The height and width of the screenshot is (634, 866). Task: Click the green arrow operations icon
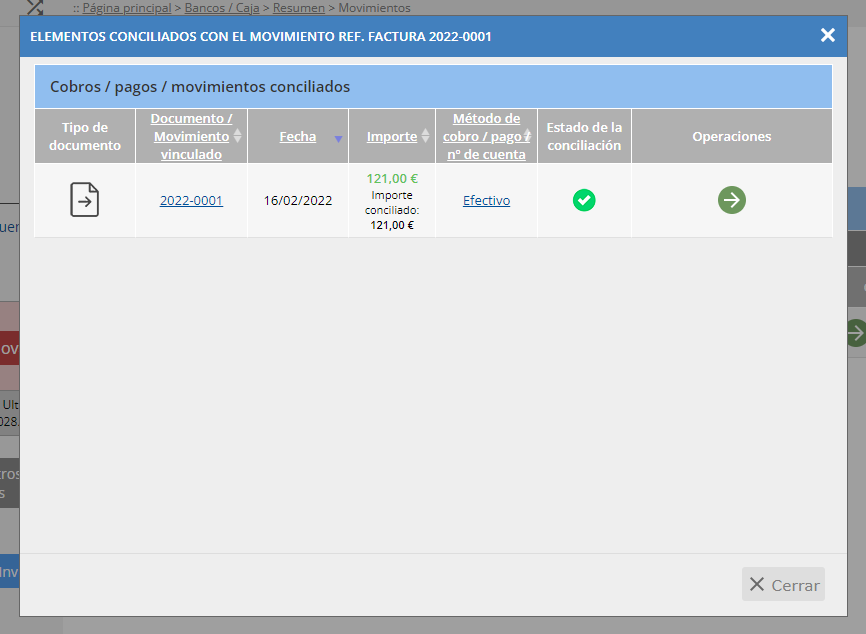click(732, 200)
